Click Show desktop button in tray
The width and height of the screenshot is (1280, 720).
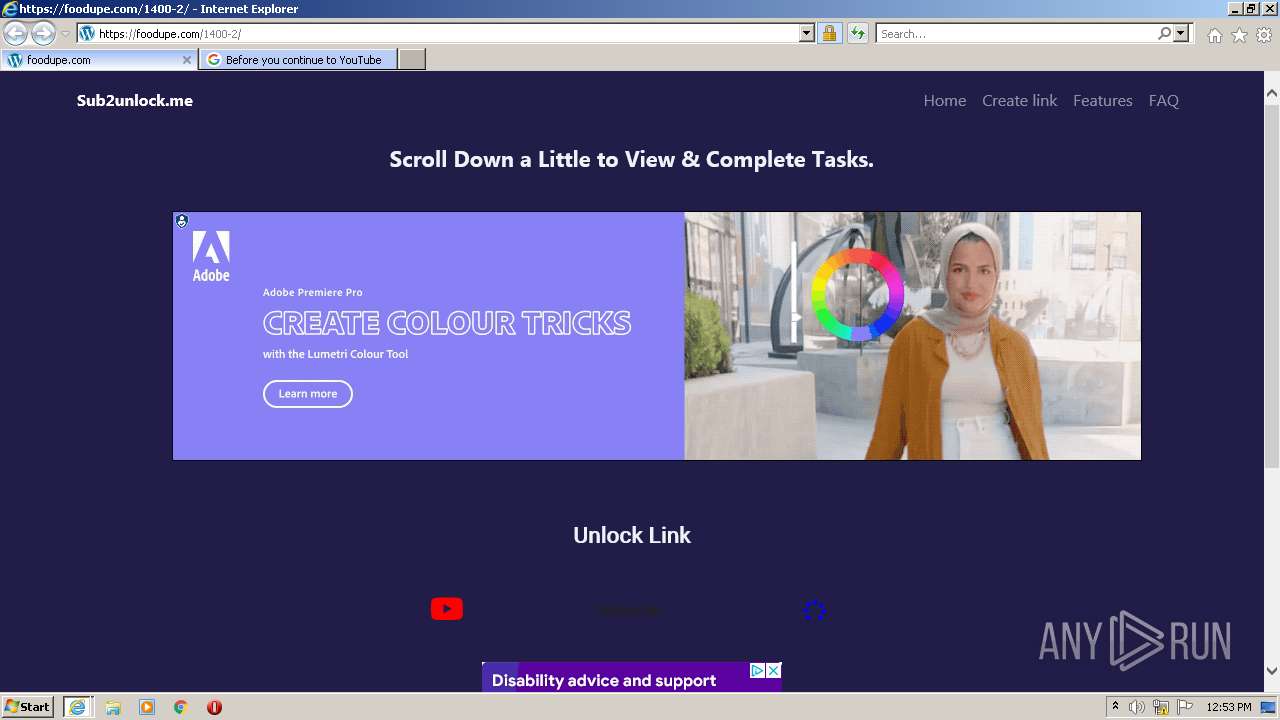1269,707
